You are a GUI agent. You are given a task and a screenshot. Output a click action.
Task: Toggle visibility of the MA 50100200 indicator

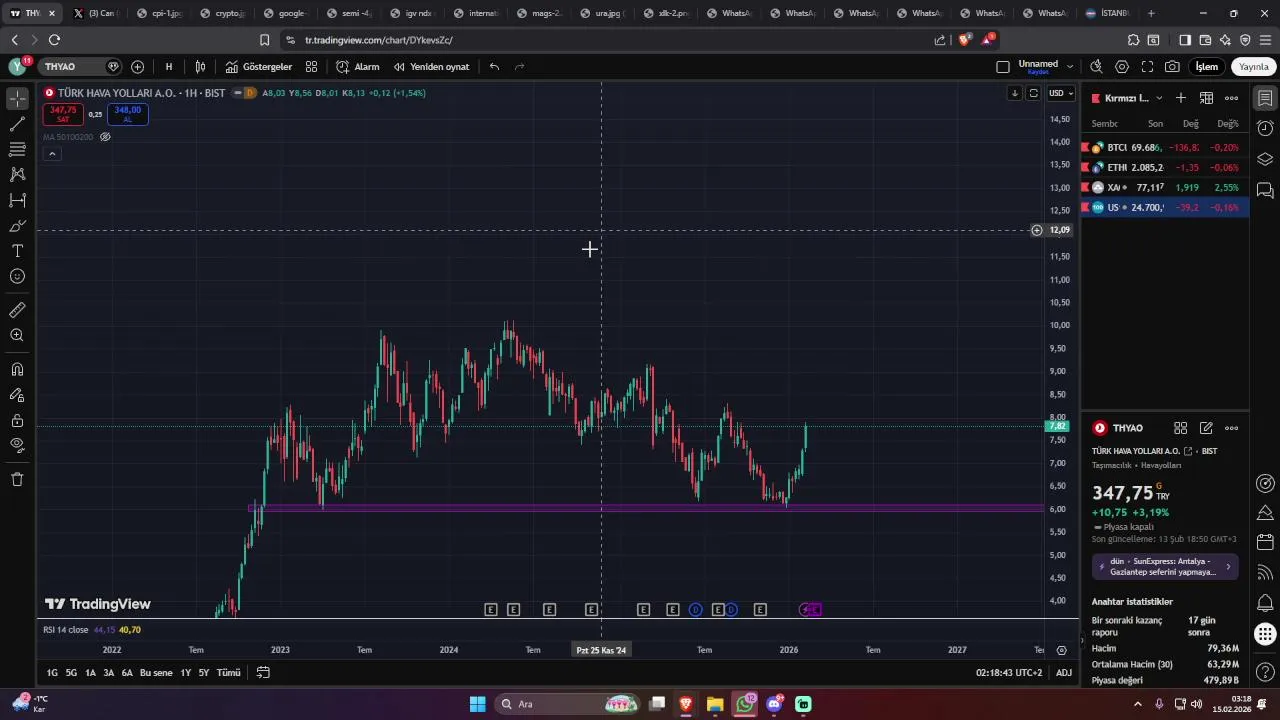tap(105, 137)
